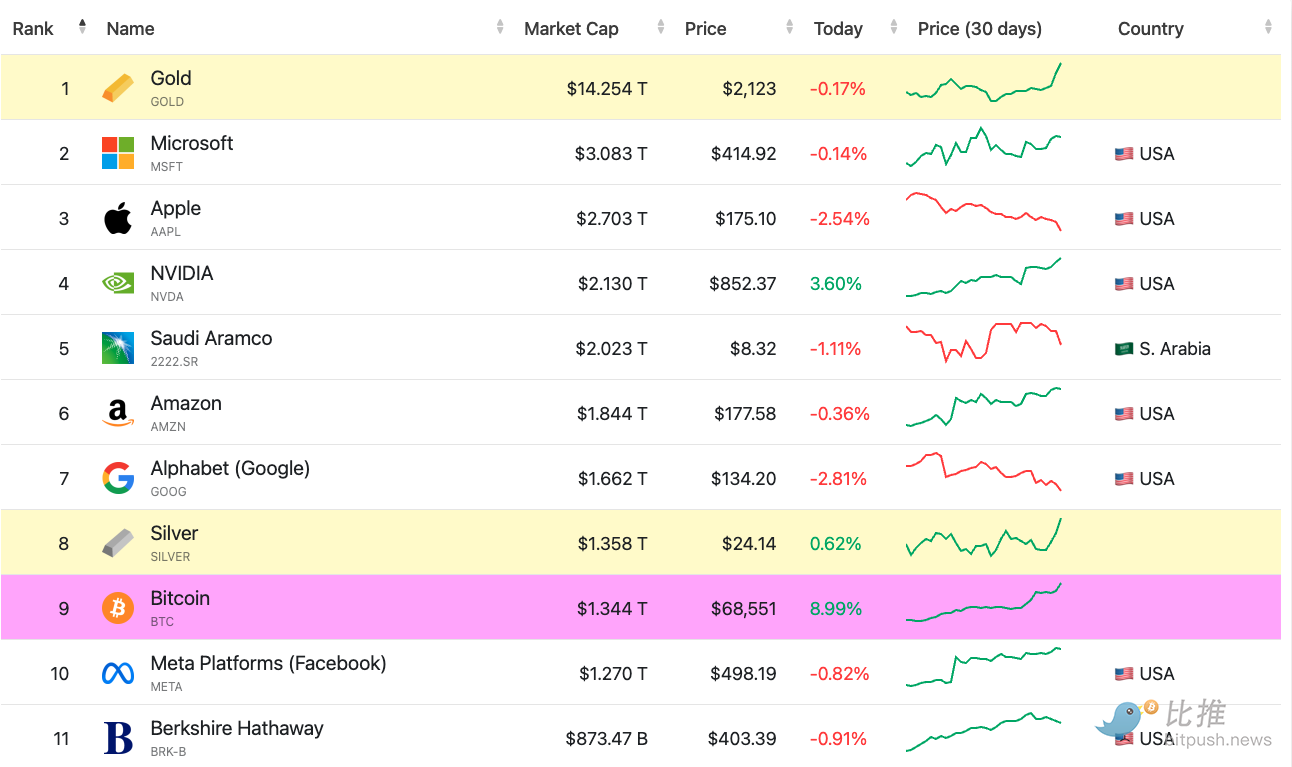Click the Microsoft logo icon
The width and height of the screenshot is (1292, 767).
117,153
